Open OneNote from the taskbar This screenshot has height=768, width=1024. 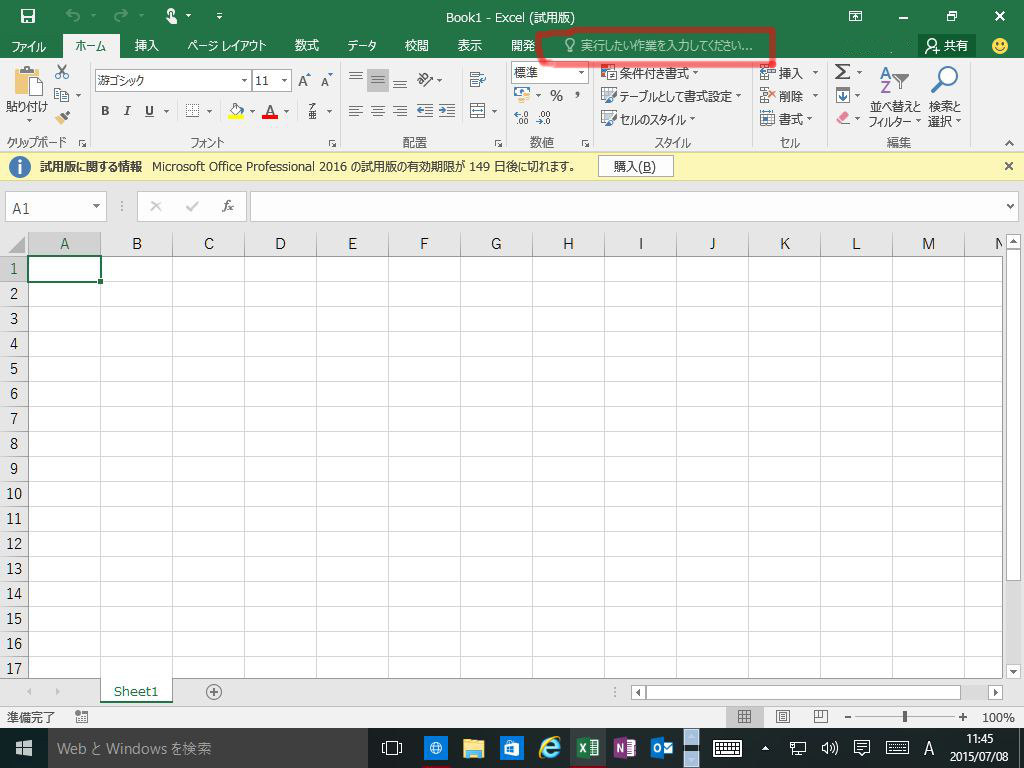pyautogui.click(x=625, y=748)
